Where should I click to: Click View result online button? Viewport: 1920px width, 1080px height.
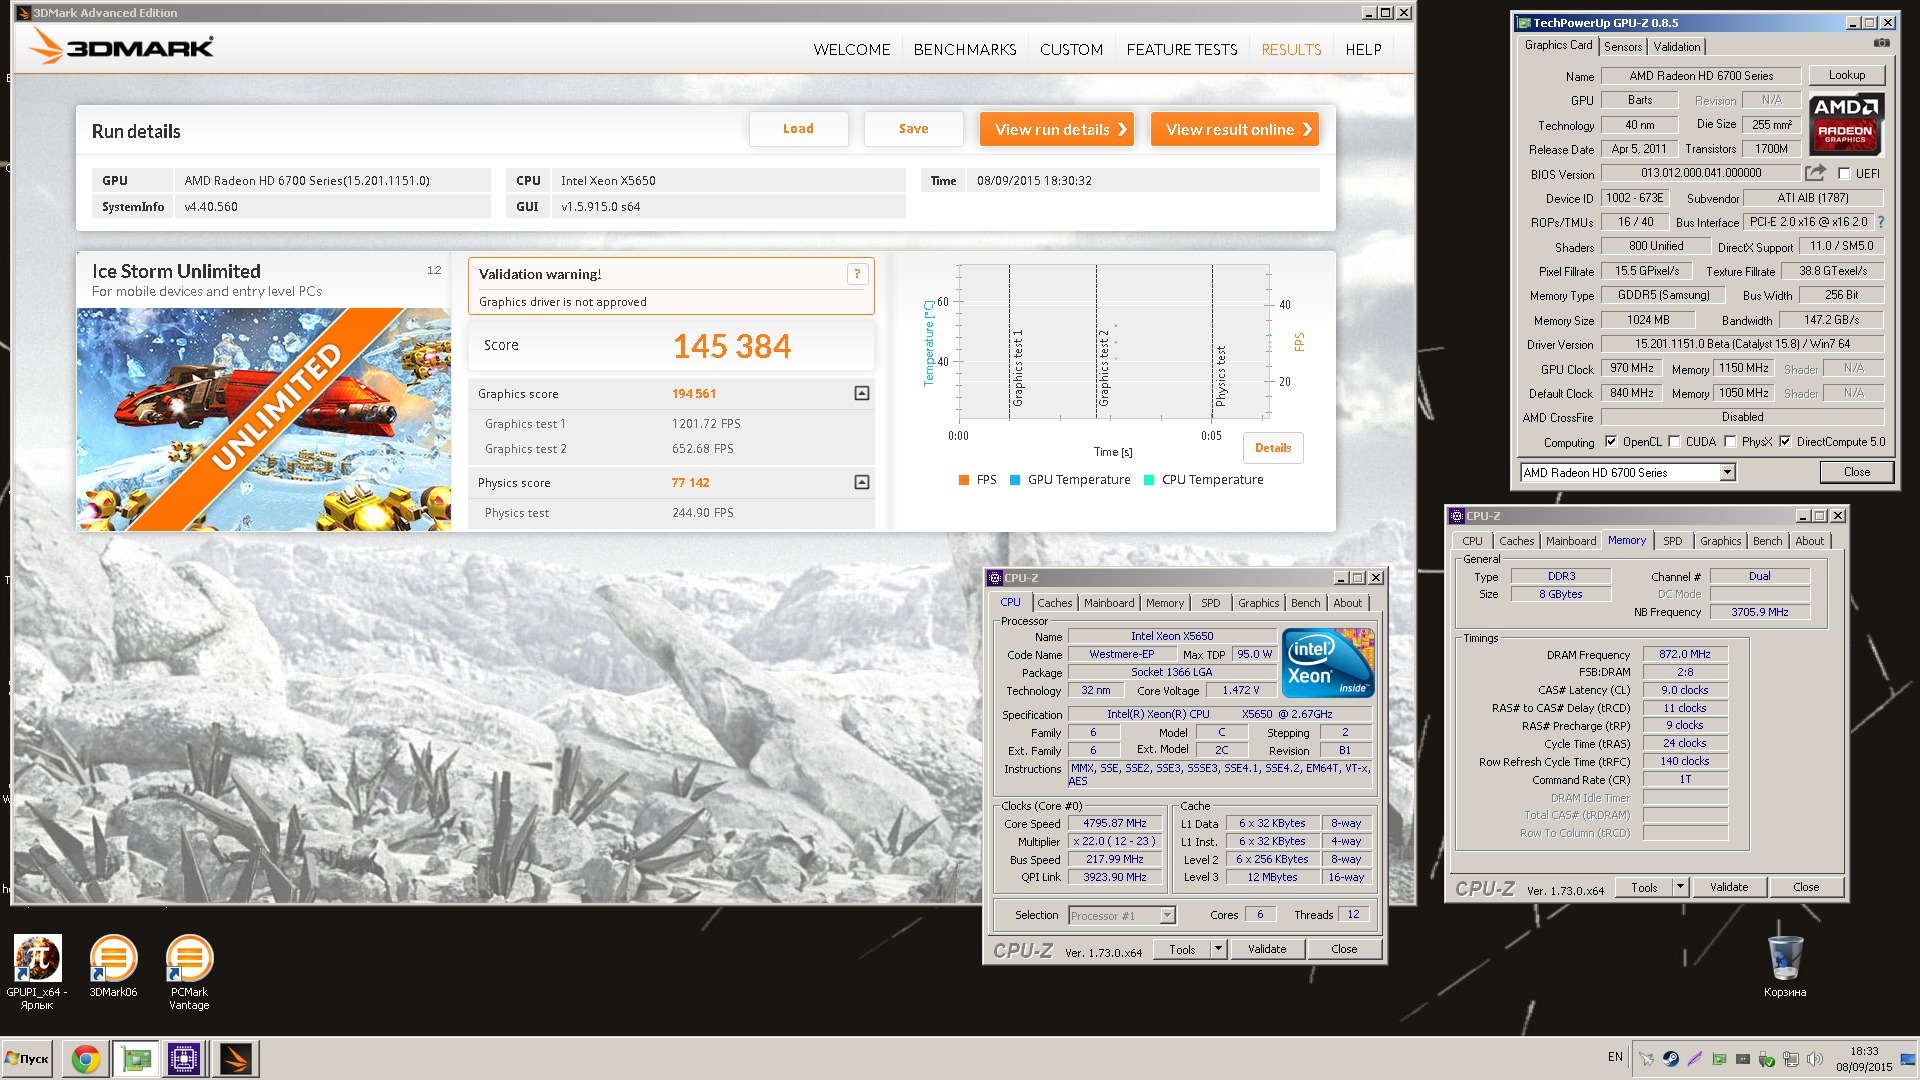click(1235, 129)
